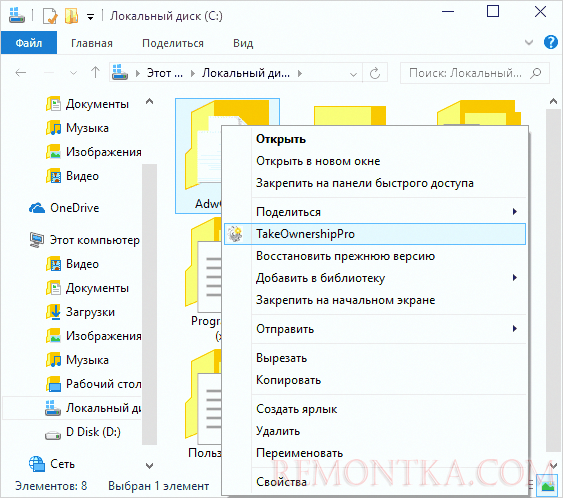Switch to the Главная ribbon tab

[x=92, y=43]
